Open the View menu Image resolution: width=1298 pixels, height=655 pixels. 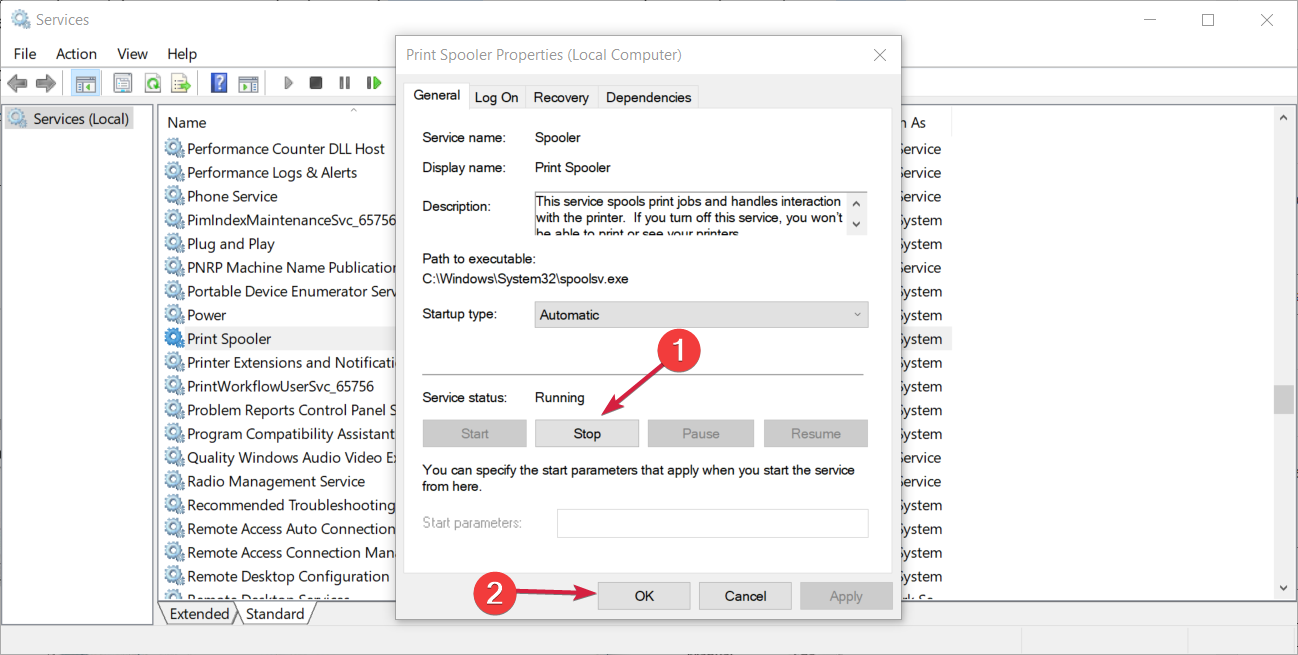click(132, 54)
